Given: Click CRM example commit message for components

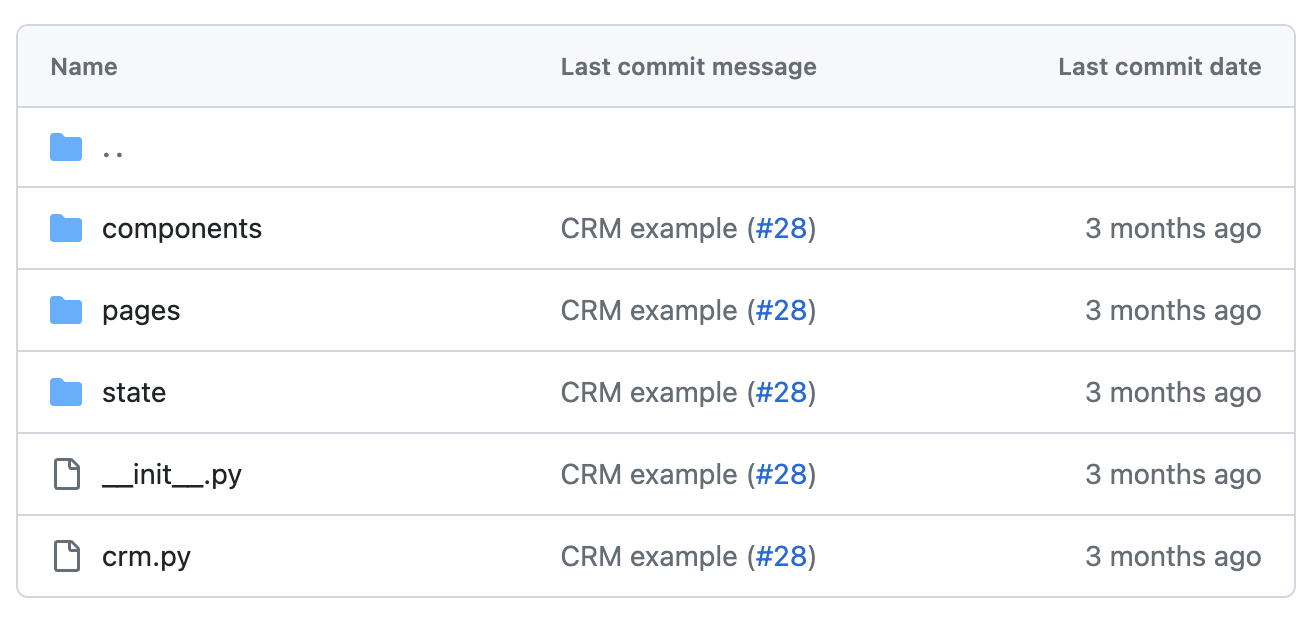Looking at the screenshot, I should point(649,229).
